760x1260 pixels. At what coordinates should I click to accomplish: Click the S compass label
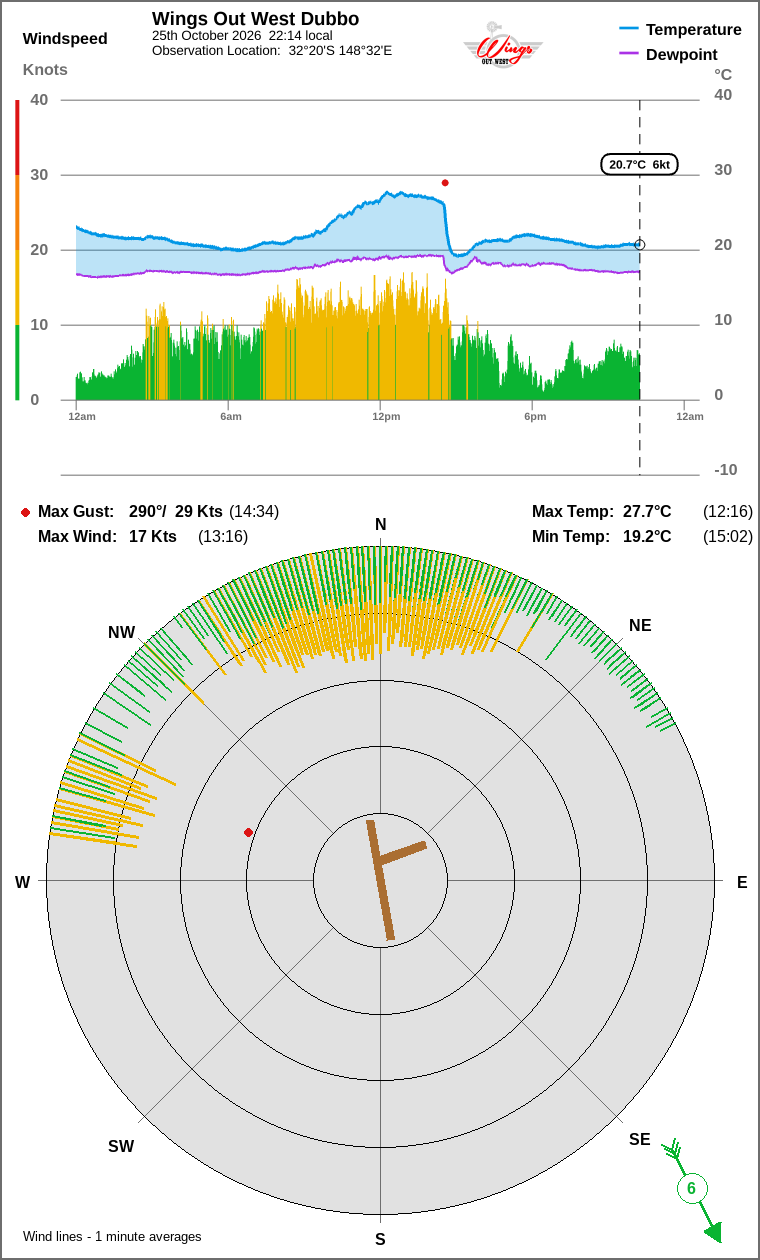tap(380, 1239)
